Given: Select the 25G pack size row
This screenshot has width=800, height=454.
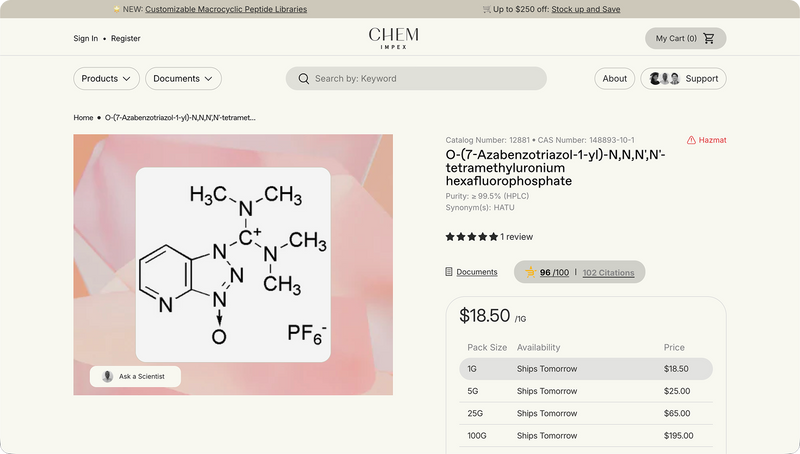Looking at the screenshot, I should tap(587, 413).
